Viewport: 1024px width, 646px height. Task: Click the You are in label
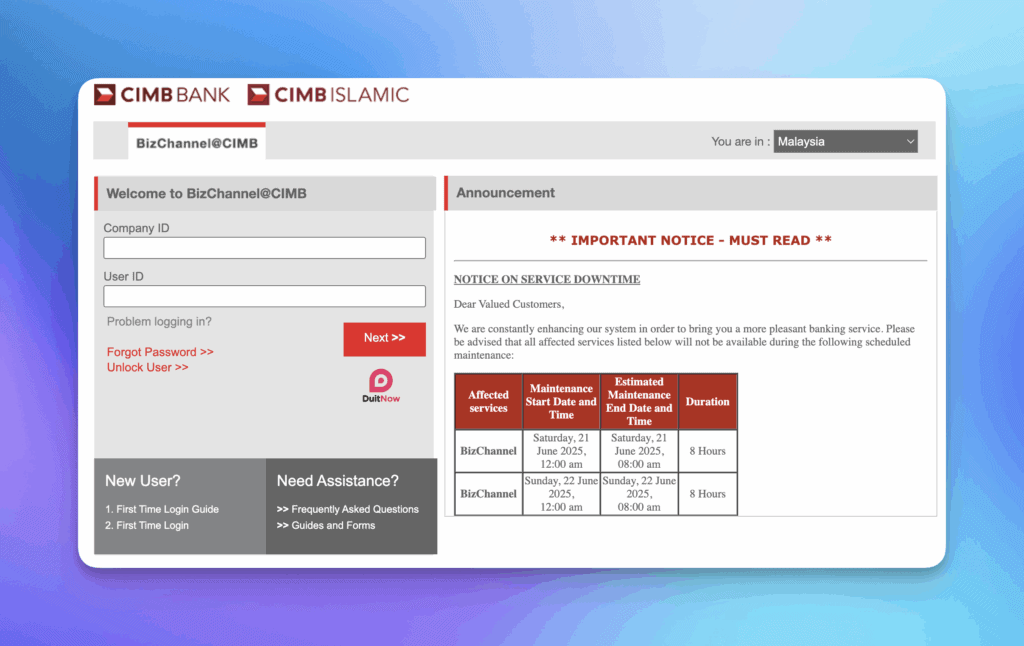click(740, 141)
